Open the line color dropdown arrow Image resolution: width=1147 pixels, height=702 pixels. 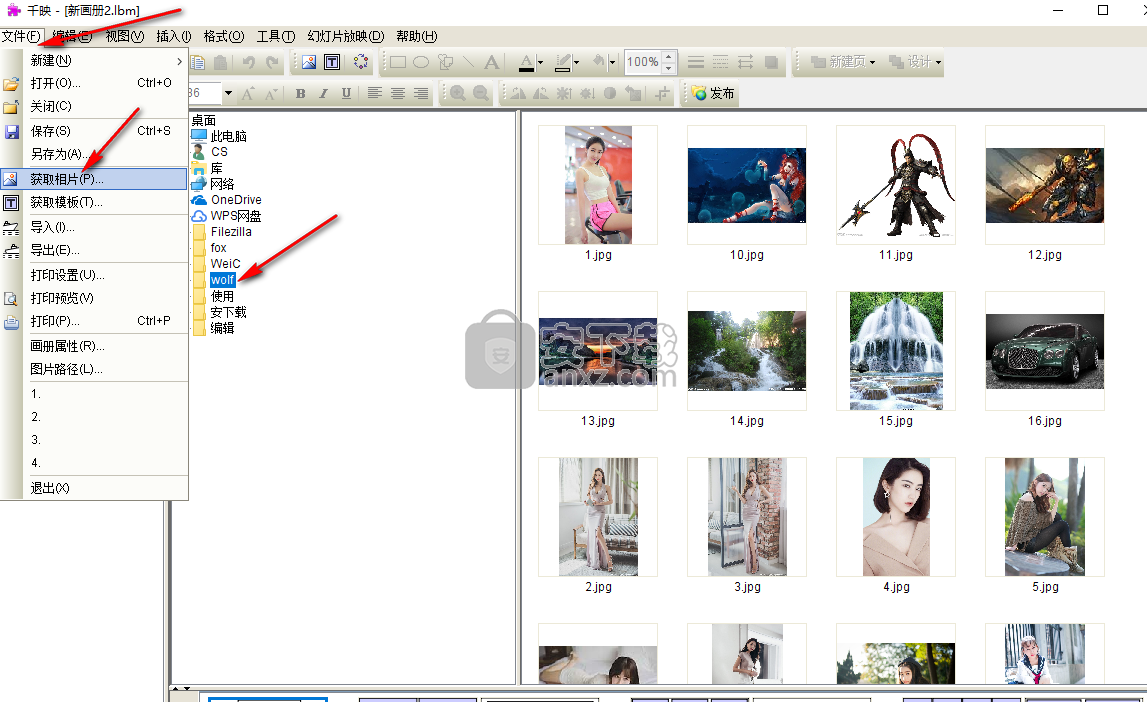576,63
